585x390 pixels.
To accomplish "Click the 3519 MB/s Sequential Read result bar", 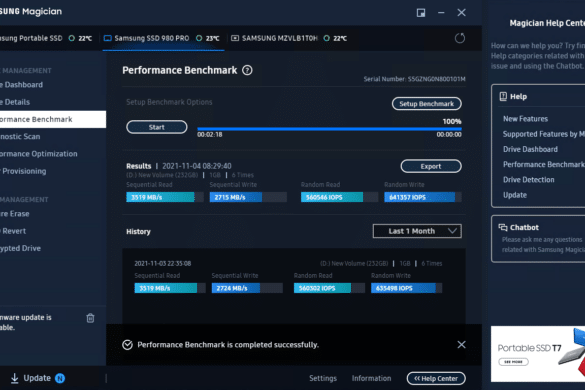I will click(165, 197).
